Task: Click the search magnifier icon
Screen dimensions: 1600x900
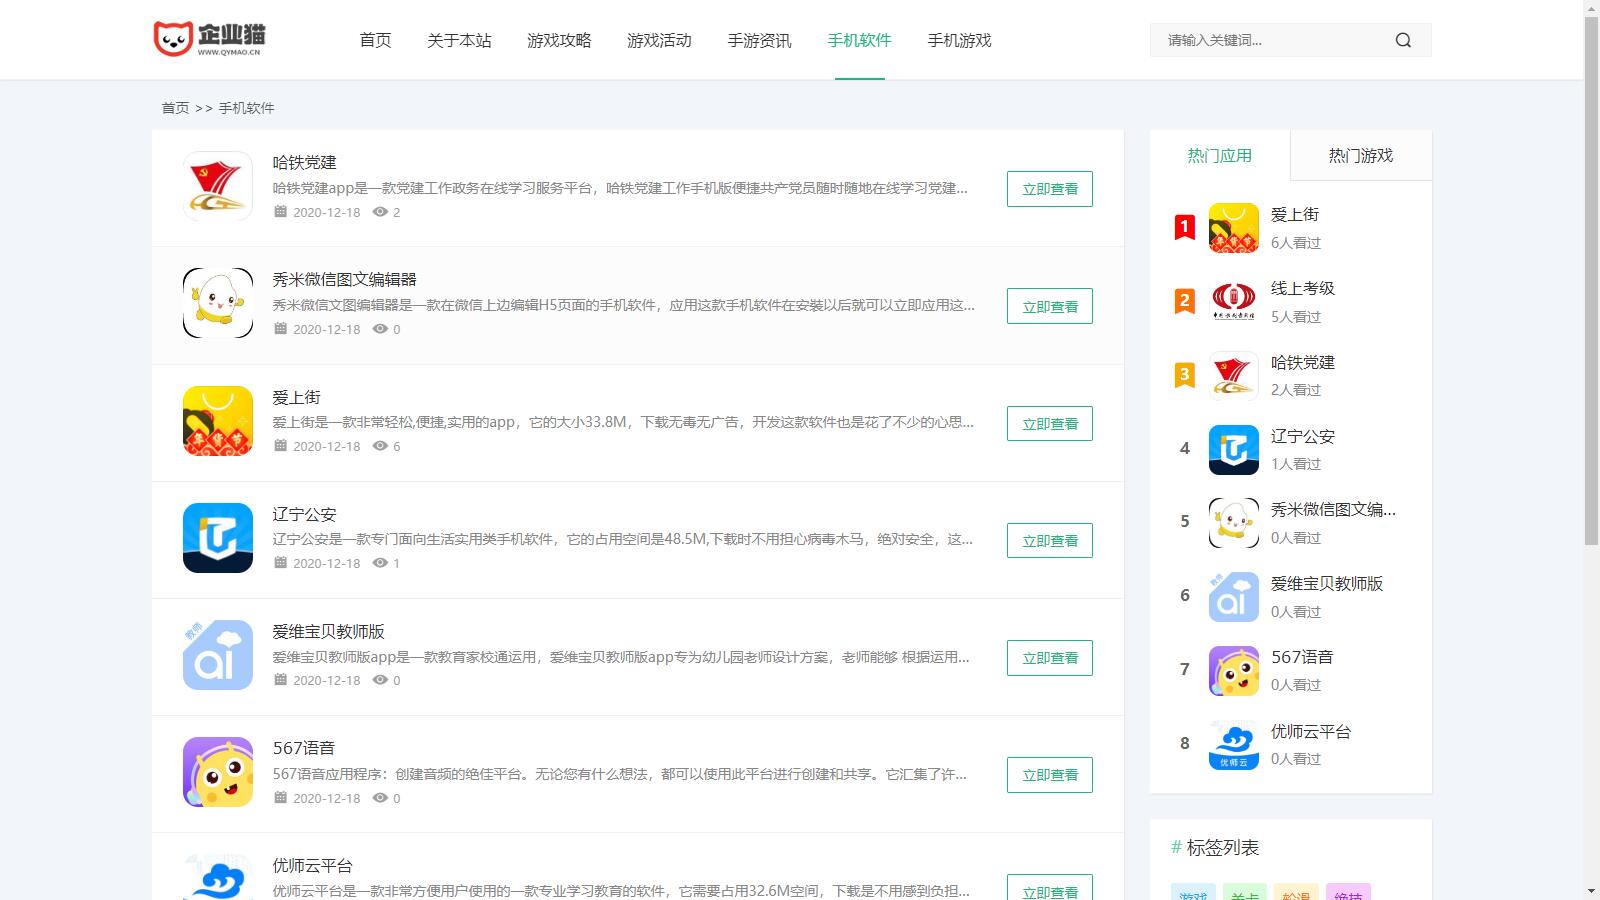Action: (1403, 40)
